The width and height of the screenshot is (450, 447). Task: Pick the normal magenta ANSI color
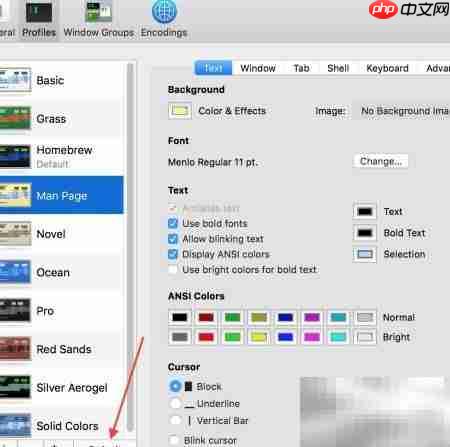(x=312, y=317)
